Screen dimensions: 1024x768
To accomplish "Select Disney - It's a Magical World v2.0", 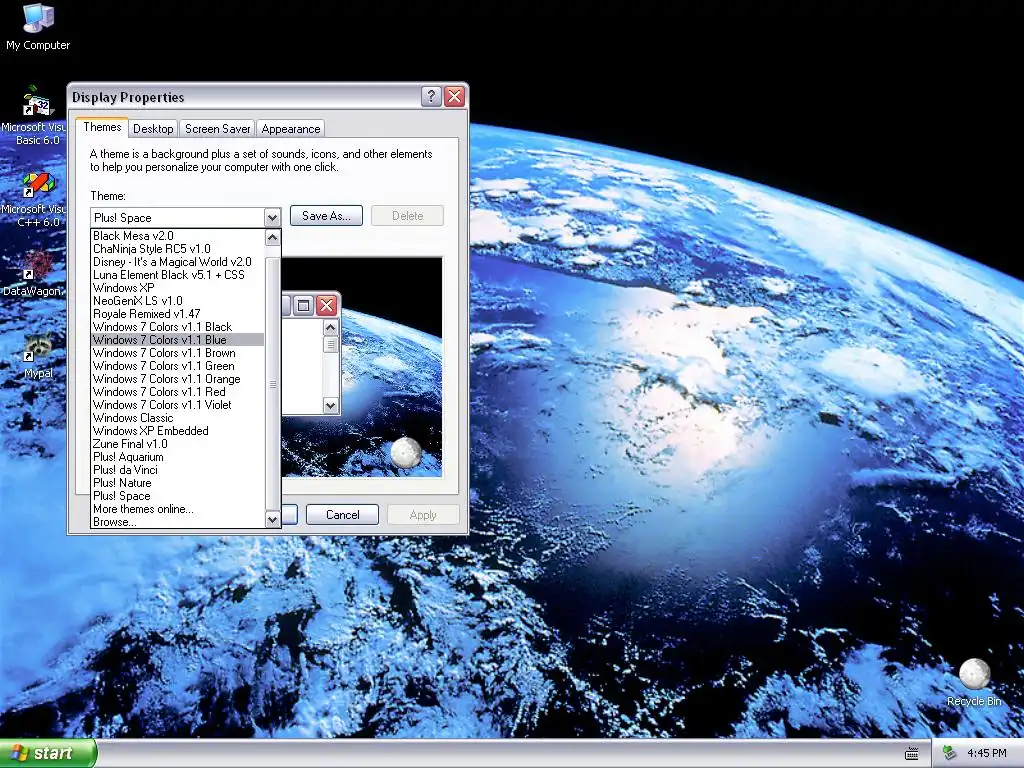I will pyautogui.click(x=178, y=262).
